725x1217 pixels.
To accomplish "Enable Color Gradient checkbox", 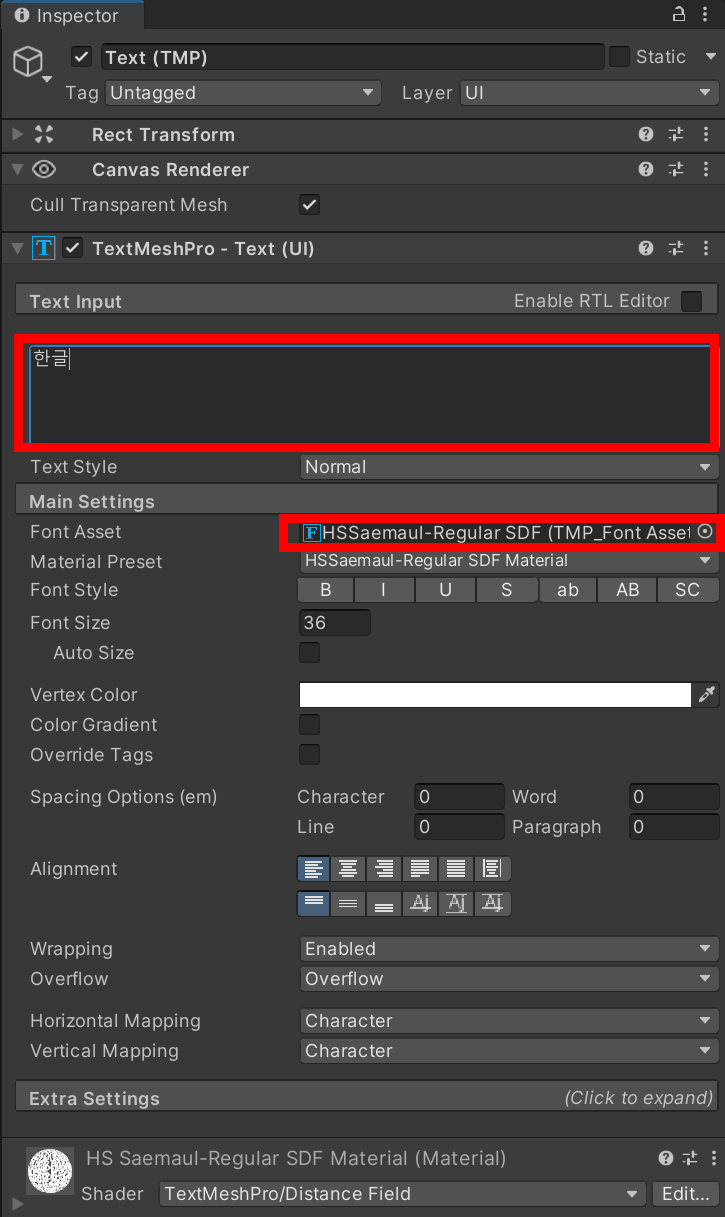I will click(310, 725).
